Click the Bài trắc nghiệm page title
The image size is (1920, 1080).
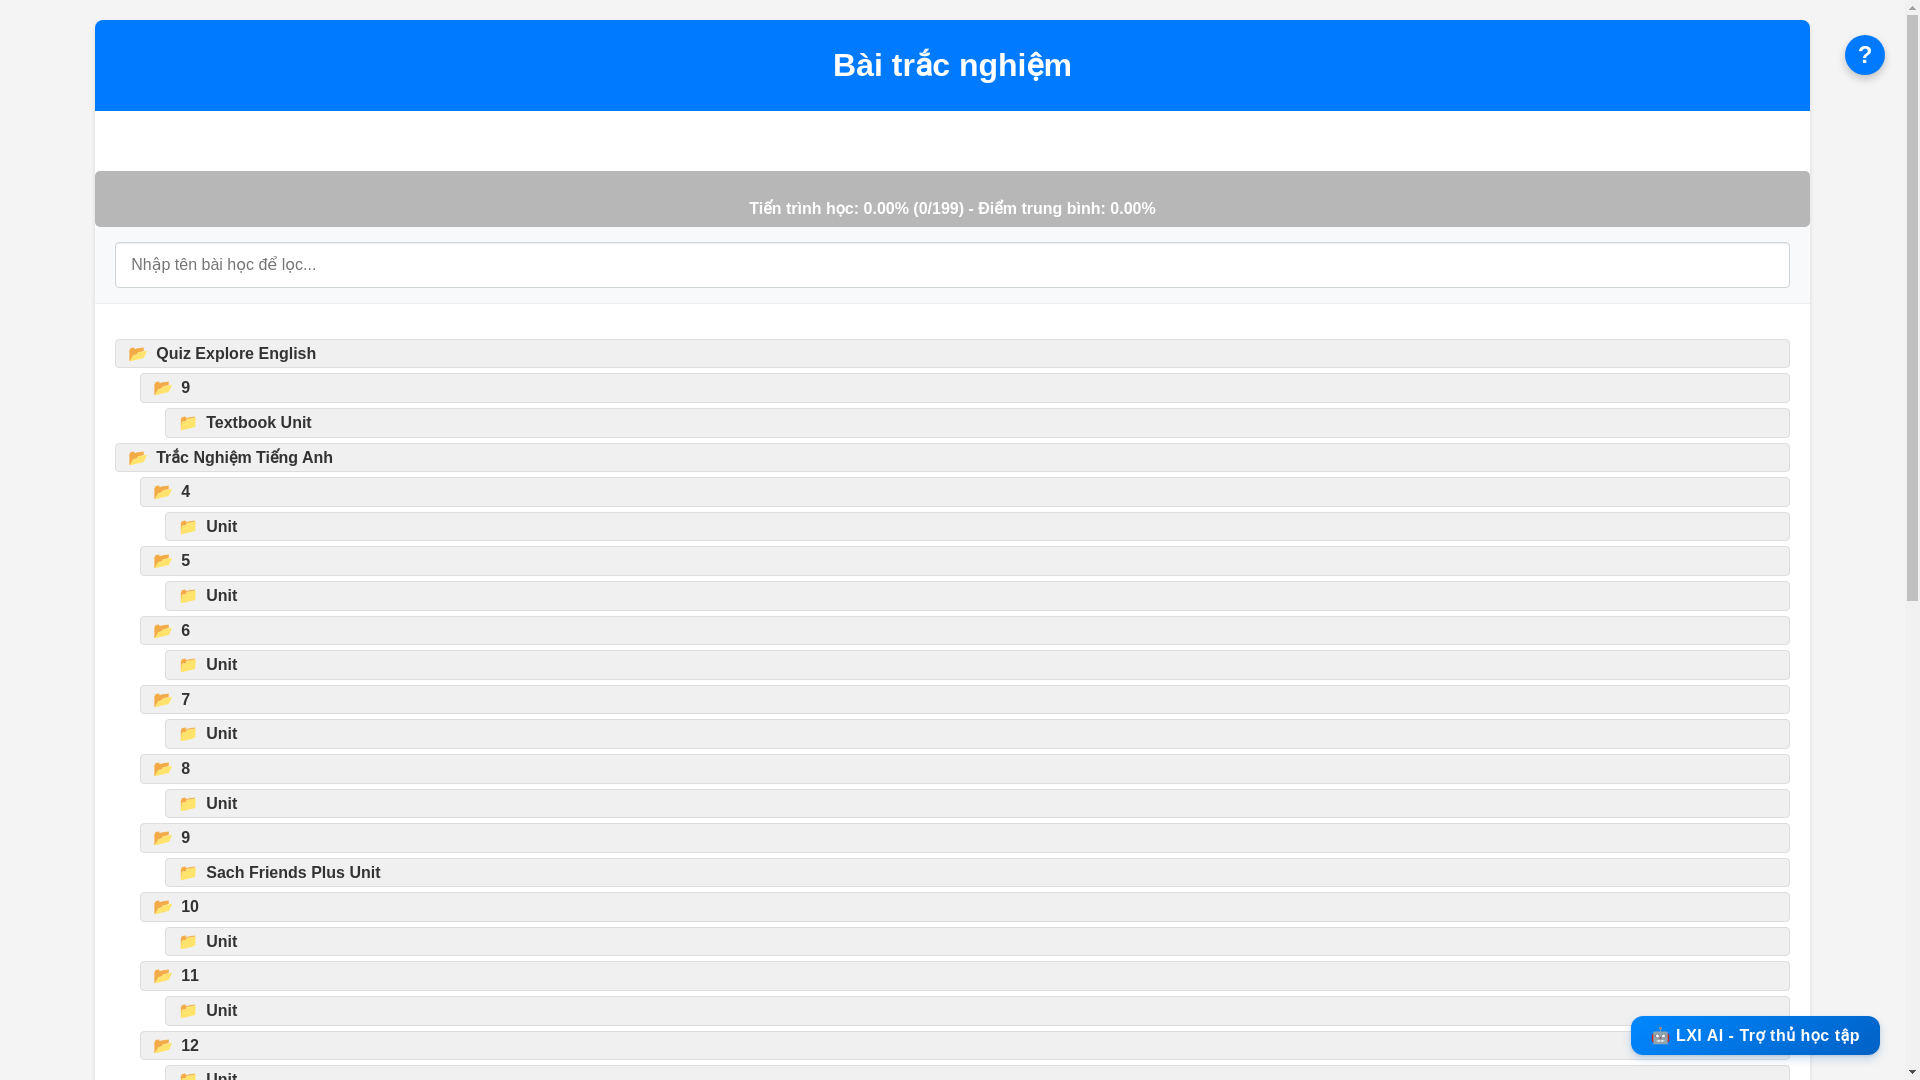click(952, 65)
